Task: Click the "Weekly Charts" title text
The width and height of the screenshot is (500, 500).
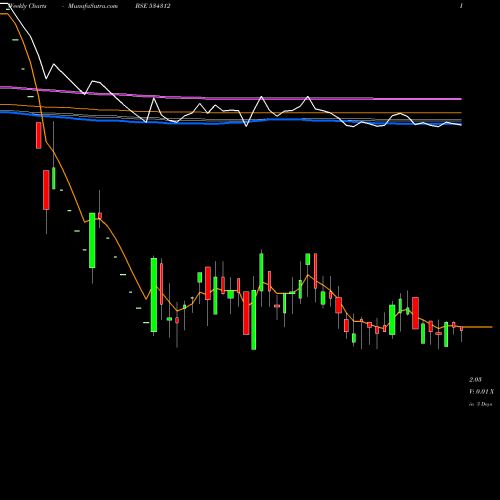Action: click(27, 6)
